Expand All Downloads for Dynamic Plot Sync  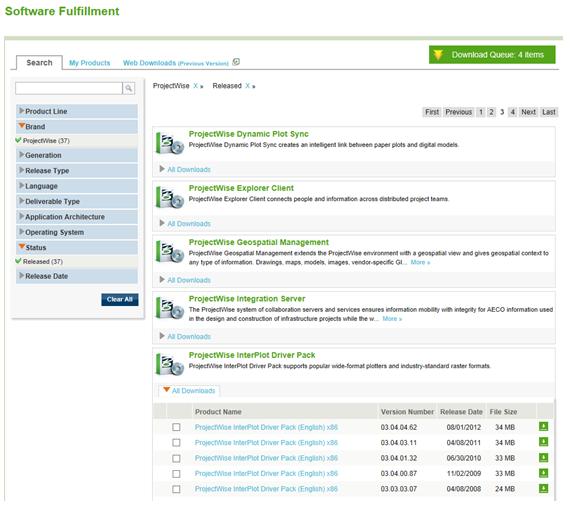pyautogui.click(x=185, y=169)
